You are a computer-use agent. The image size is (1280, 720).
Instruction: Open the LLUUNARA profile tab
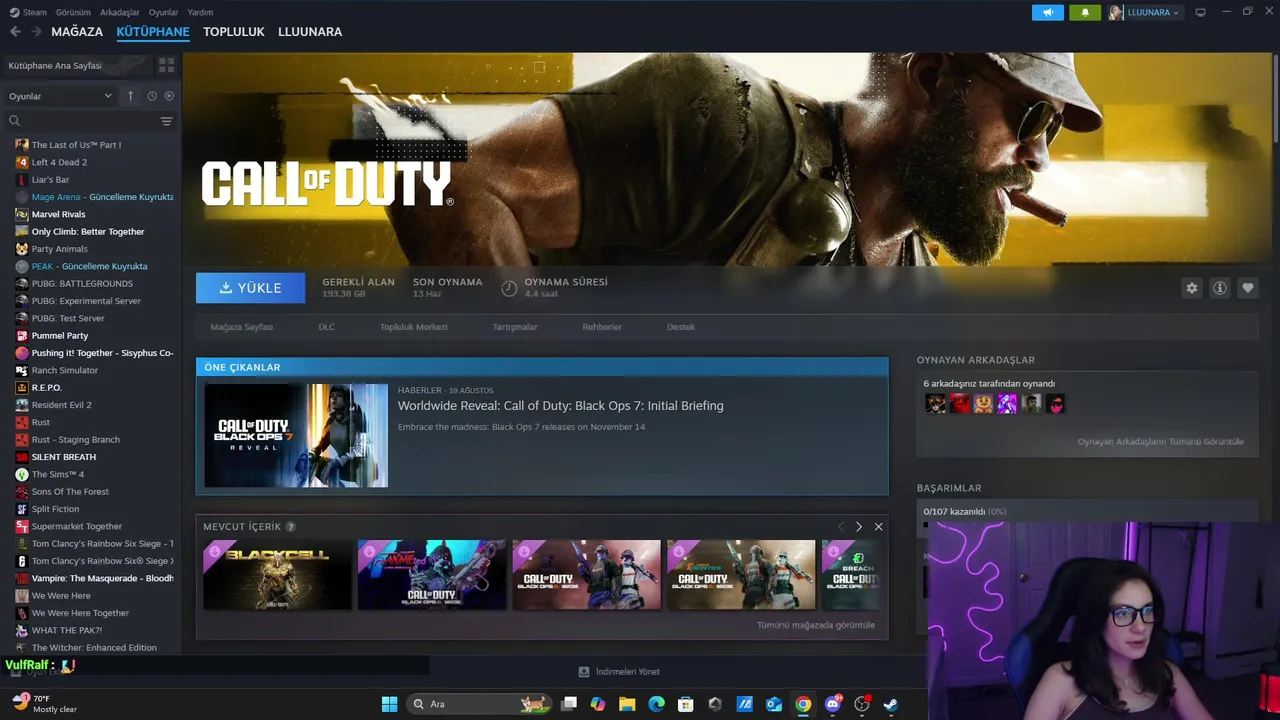click(310, 32)
